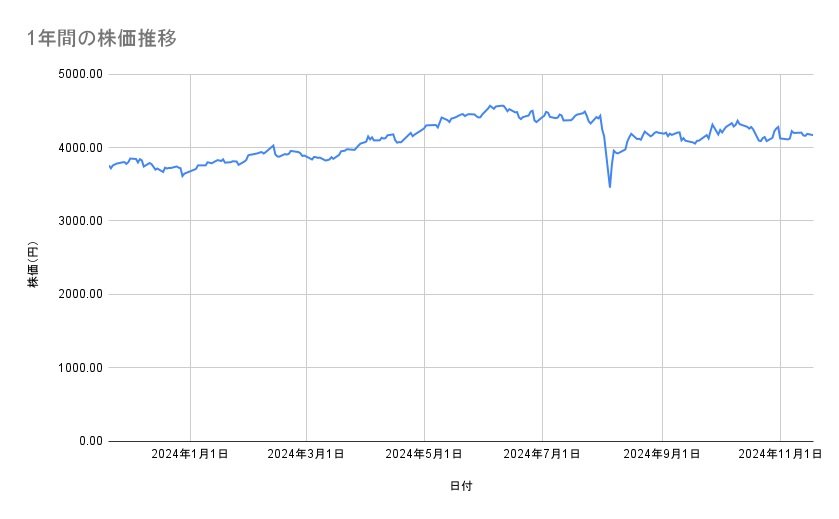Screen dimensions: 839x519
Task: Click the sharp August dip's lowest point
Action: tap(610, 187)
